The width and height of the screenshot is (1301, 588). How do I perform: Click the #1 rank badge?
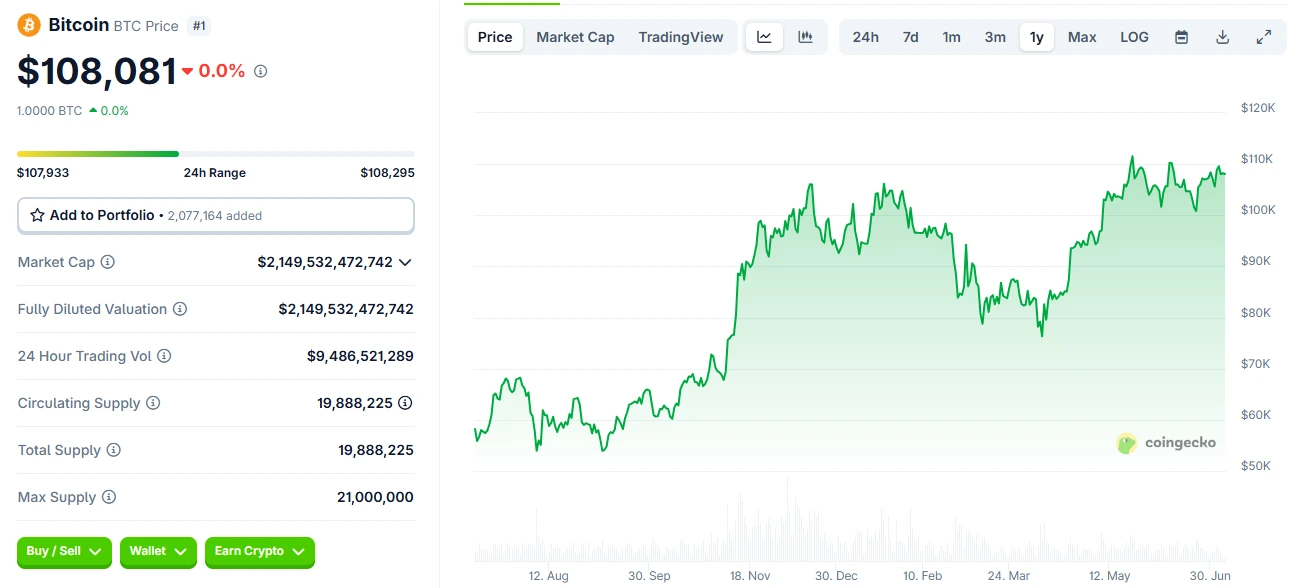(199, 25)
